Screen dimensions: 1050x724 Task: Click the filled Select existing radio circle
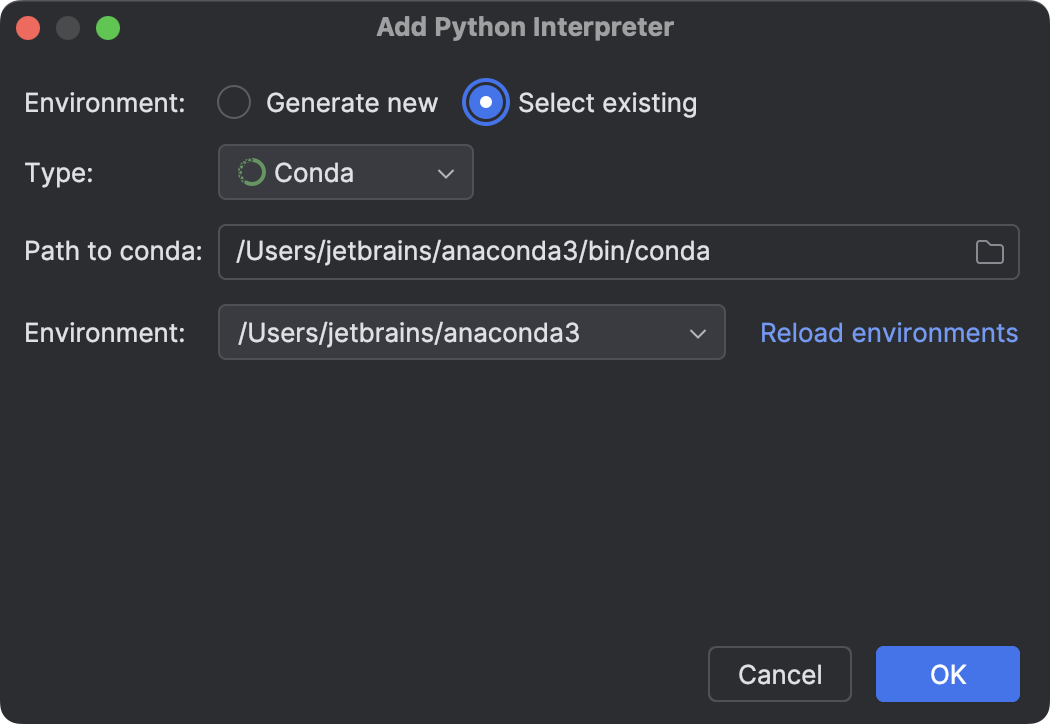click(x=485, y=102)
